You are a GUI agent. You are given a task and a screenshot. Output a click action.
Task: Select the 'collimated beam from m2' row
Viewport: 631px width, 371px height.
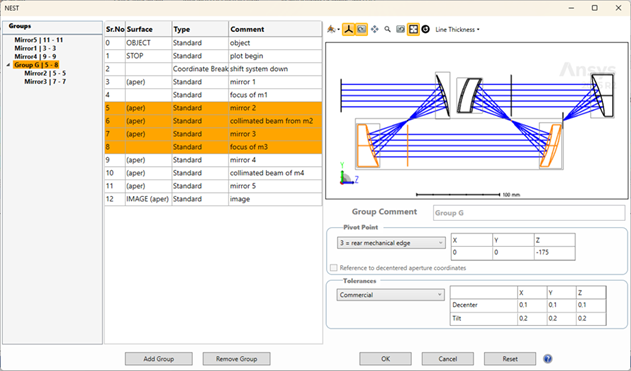(213, 121)
